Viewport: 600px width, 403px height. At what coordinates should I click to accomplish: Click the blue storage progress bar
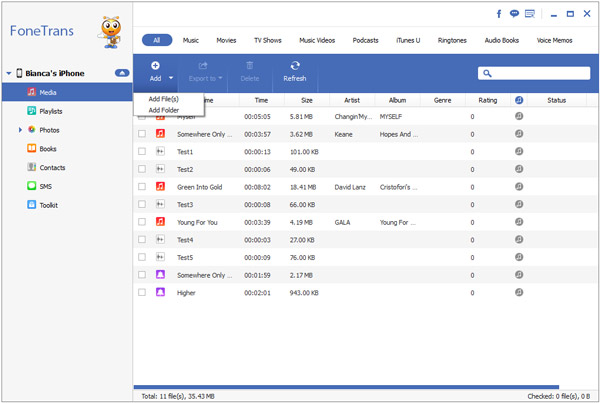pyautogui.click(x=346, y=387)
